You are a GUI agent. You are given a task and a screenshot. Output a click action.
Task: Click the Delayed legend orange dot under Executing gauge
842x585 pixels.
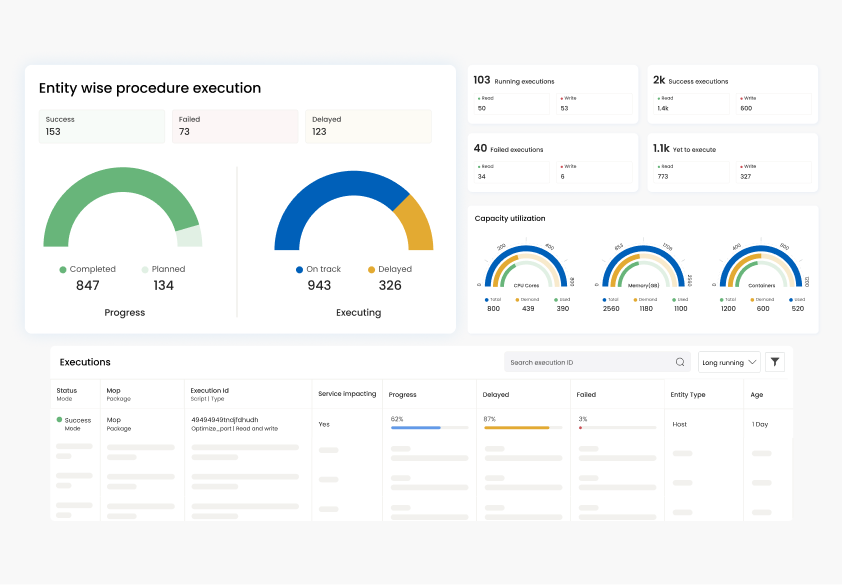(x=371, y=270)
